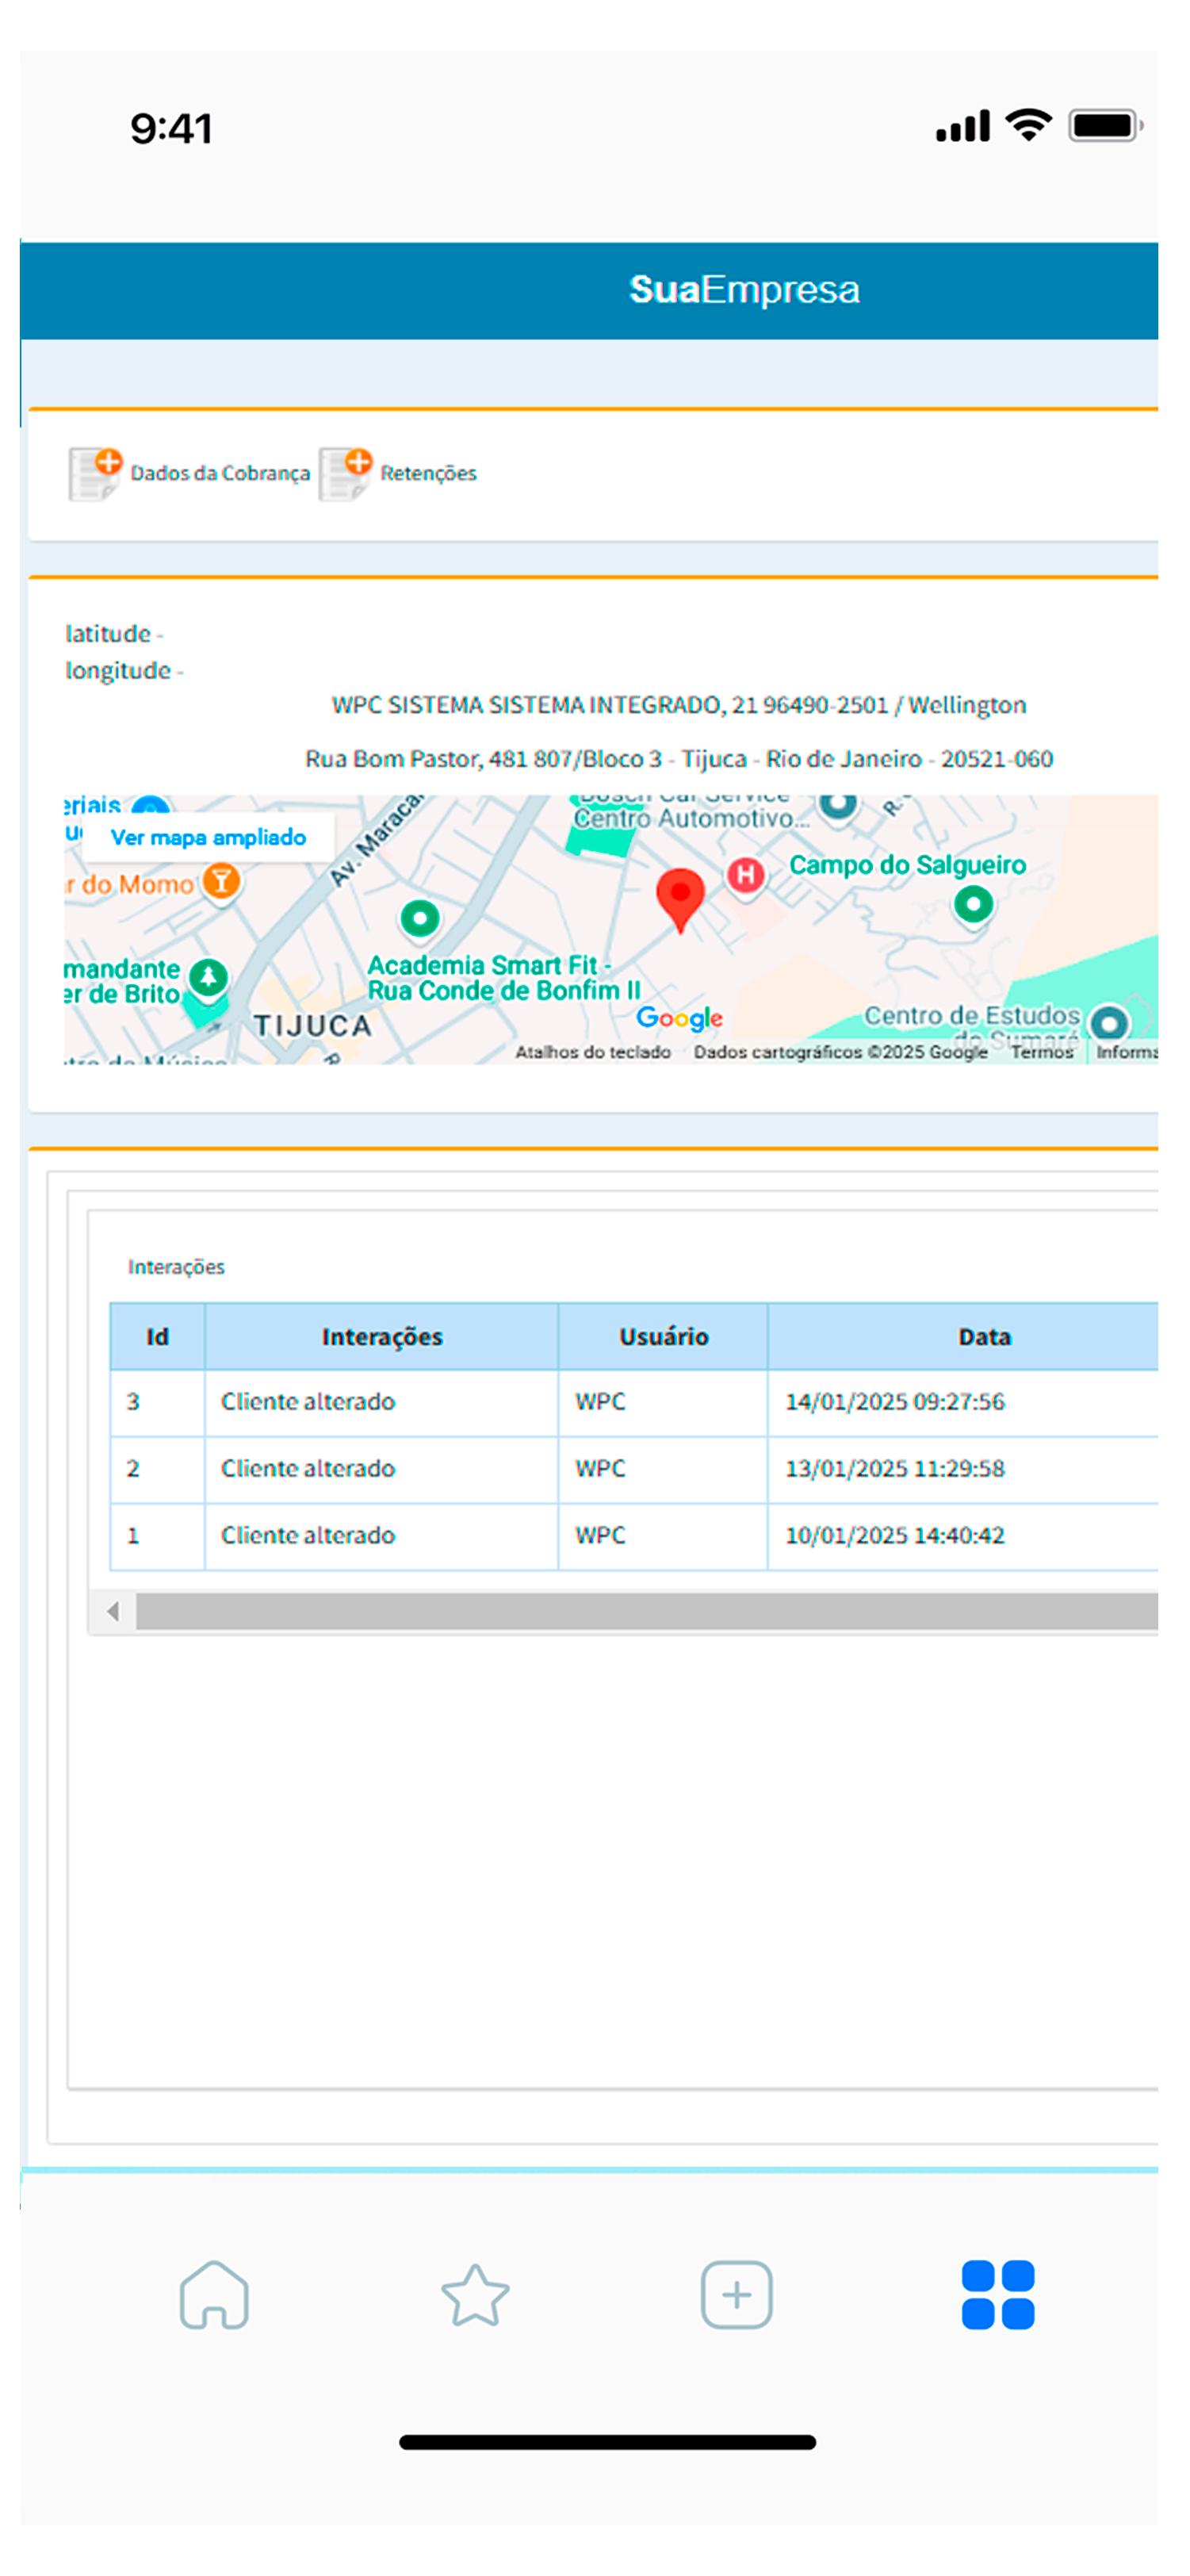
Task: Click the Usuário column header
Action: click(663, 1337)
